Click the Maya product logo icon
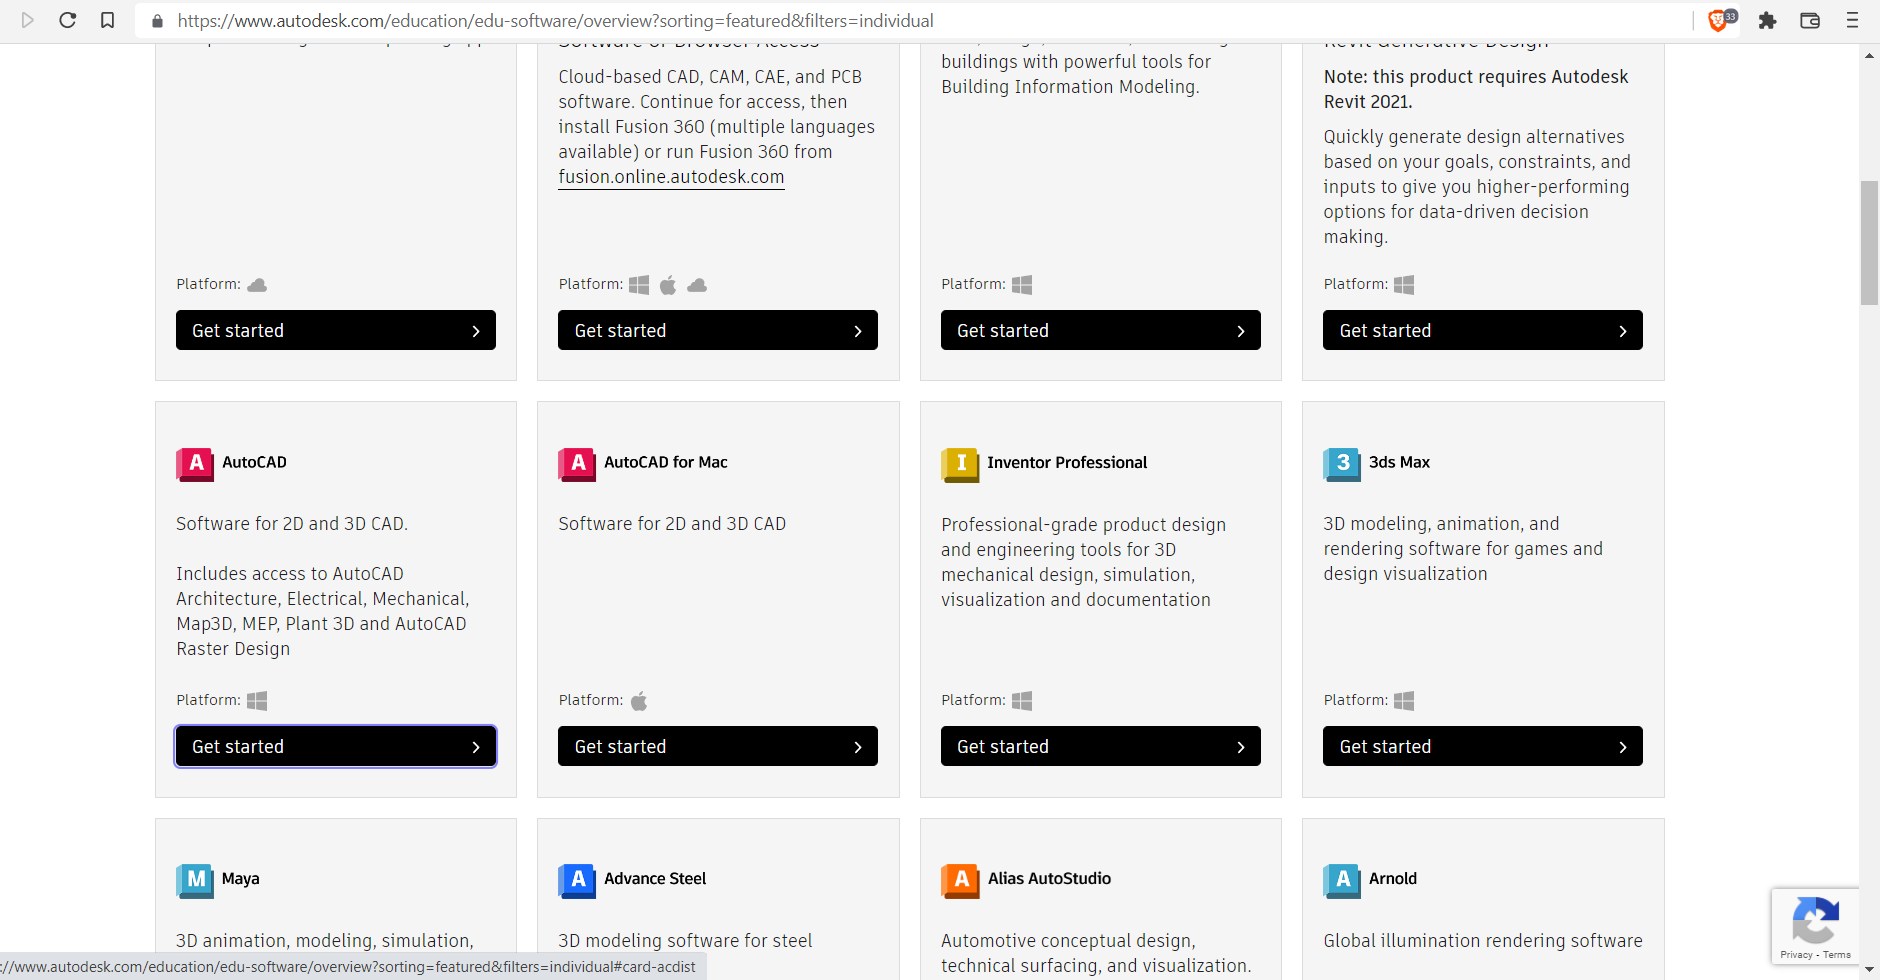 [x=195, y=880]
